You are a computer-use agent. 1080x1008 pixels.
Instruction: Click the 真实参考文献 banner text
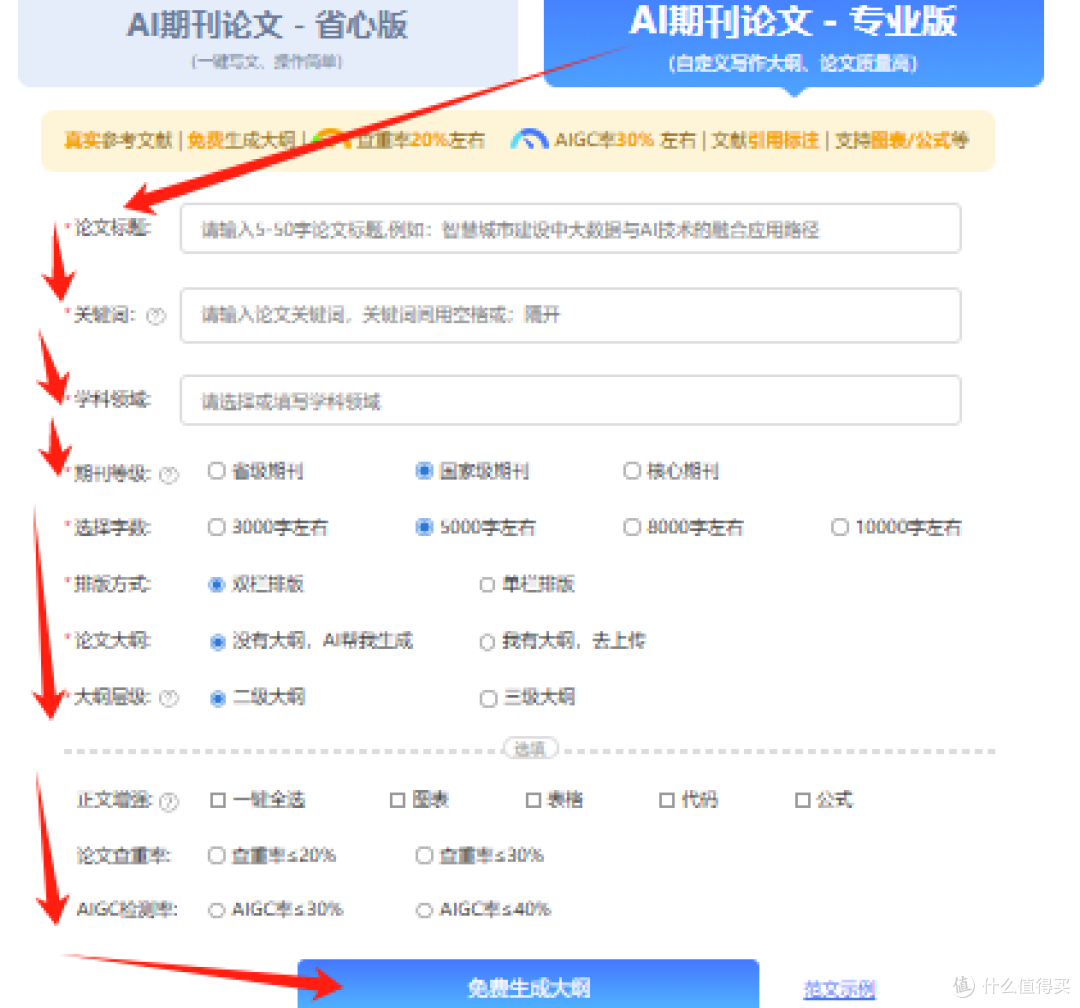click(x=118, y=141)
